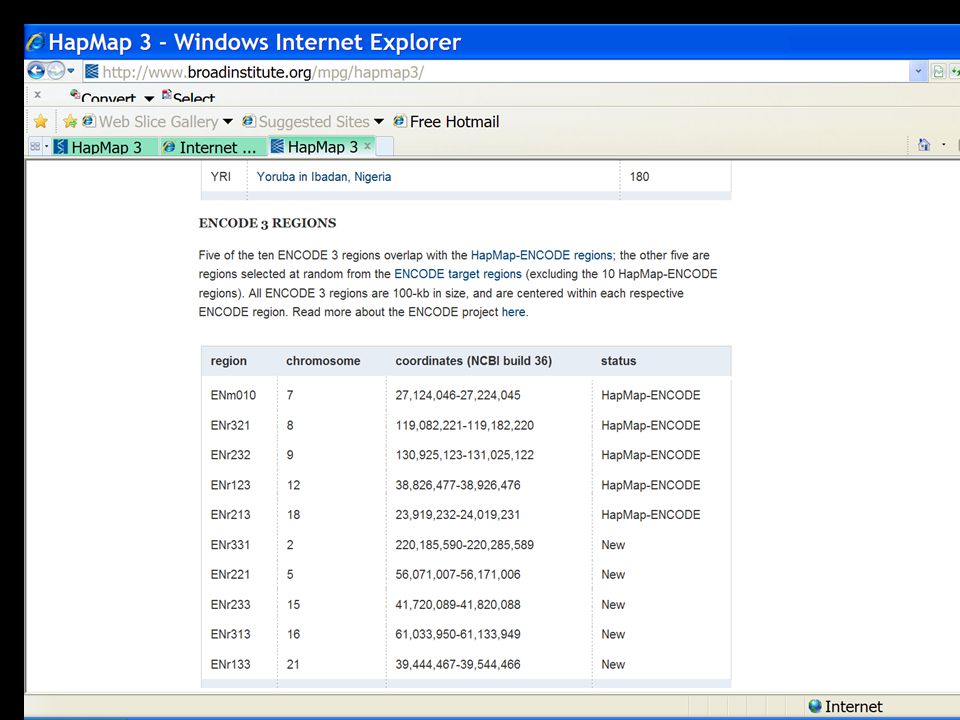Open the Home button dropdown arrow
The width and height of the screenshot is (960, 720).
pyautogui.click(x=943, y=144)
